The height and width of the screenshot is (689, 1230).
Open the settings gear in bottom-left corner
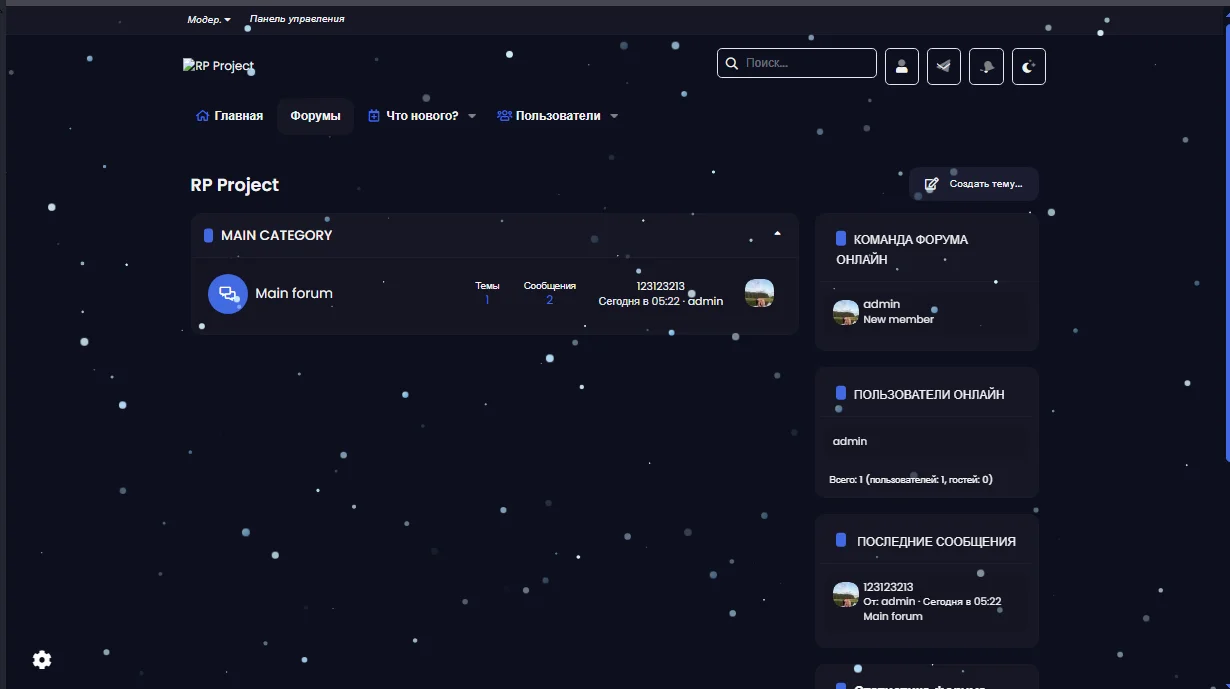point(42,660)
